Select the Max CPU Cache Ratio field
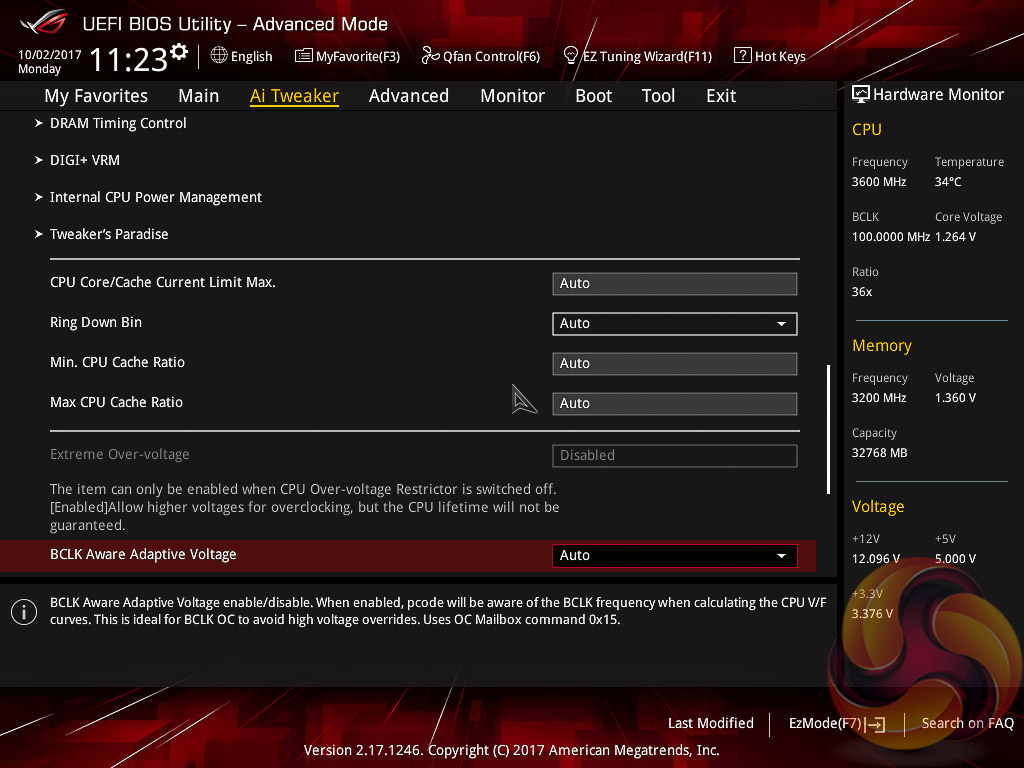The image size is (1024, 768). click(x=674, y=403)
